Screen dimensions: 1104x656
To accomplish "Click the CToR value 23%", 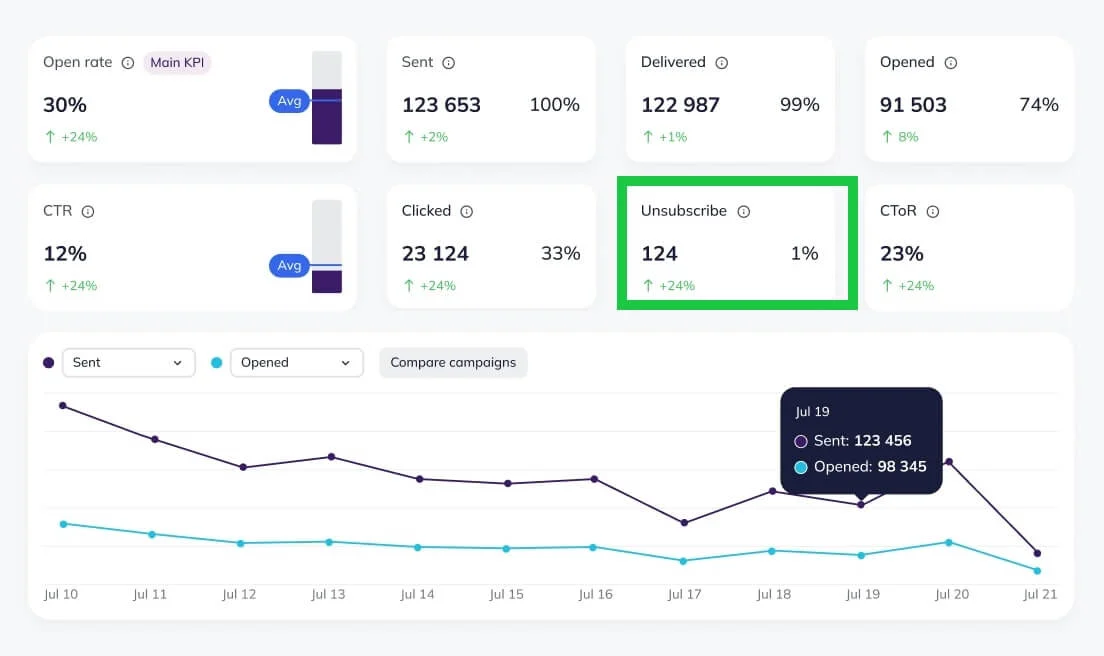I will click(902, 253).
